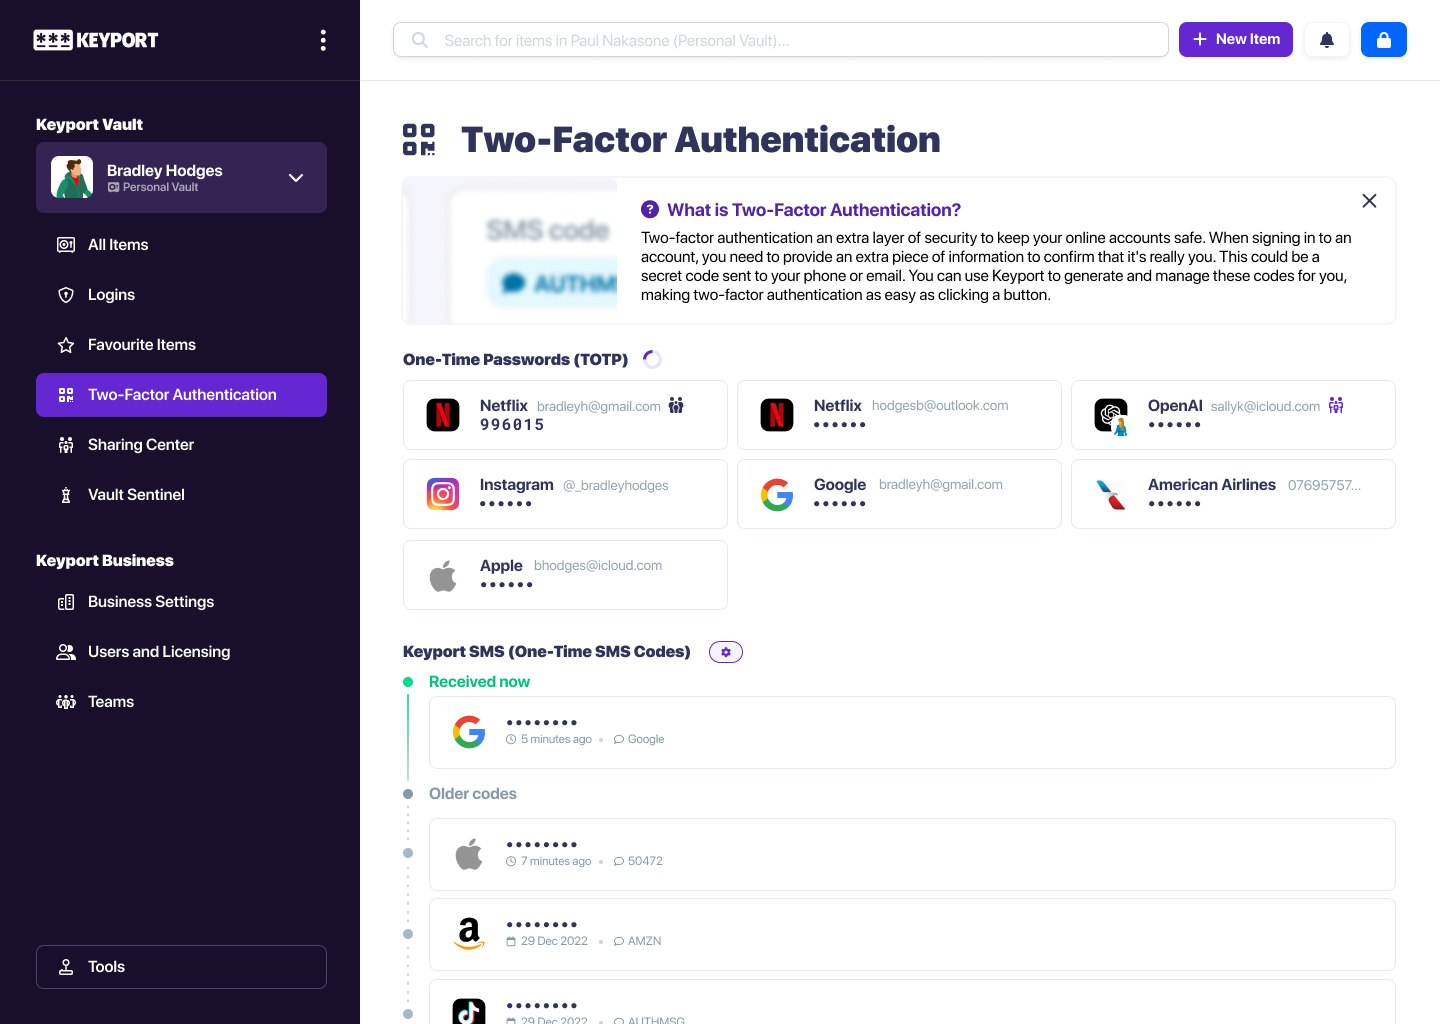Click the OpenAI logo icon

(x=1111, y=415)
